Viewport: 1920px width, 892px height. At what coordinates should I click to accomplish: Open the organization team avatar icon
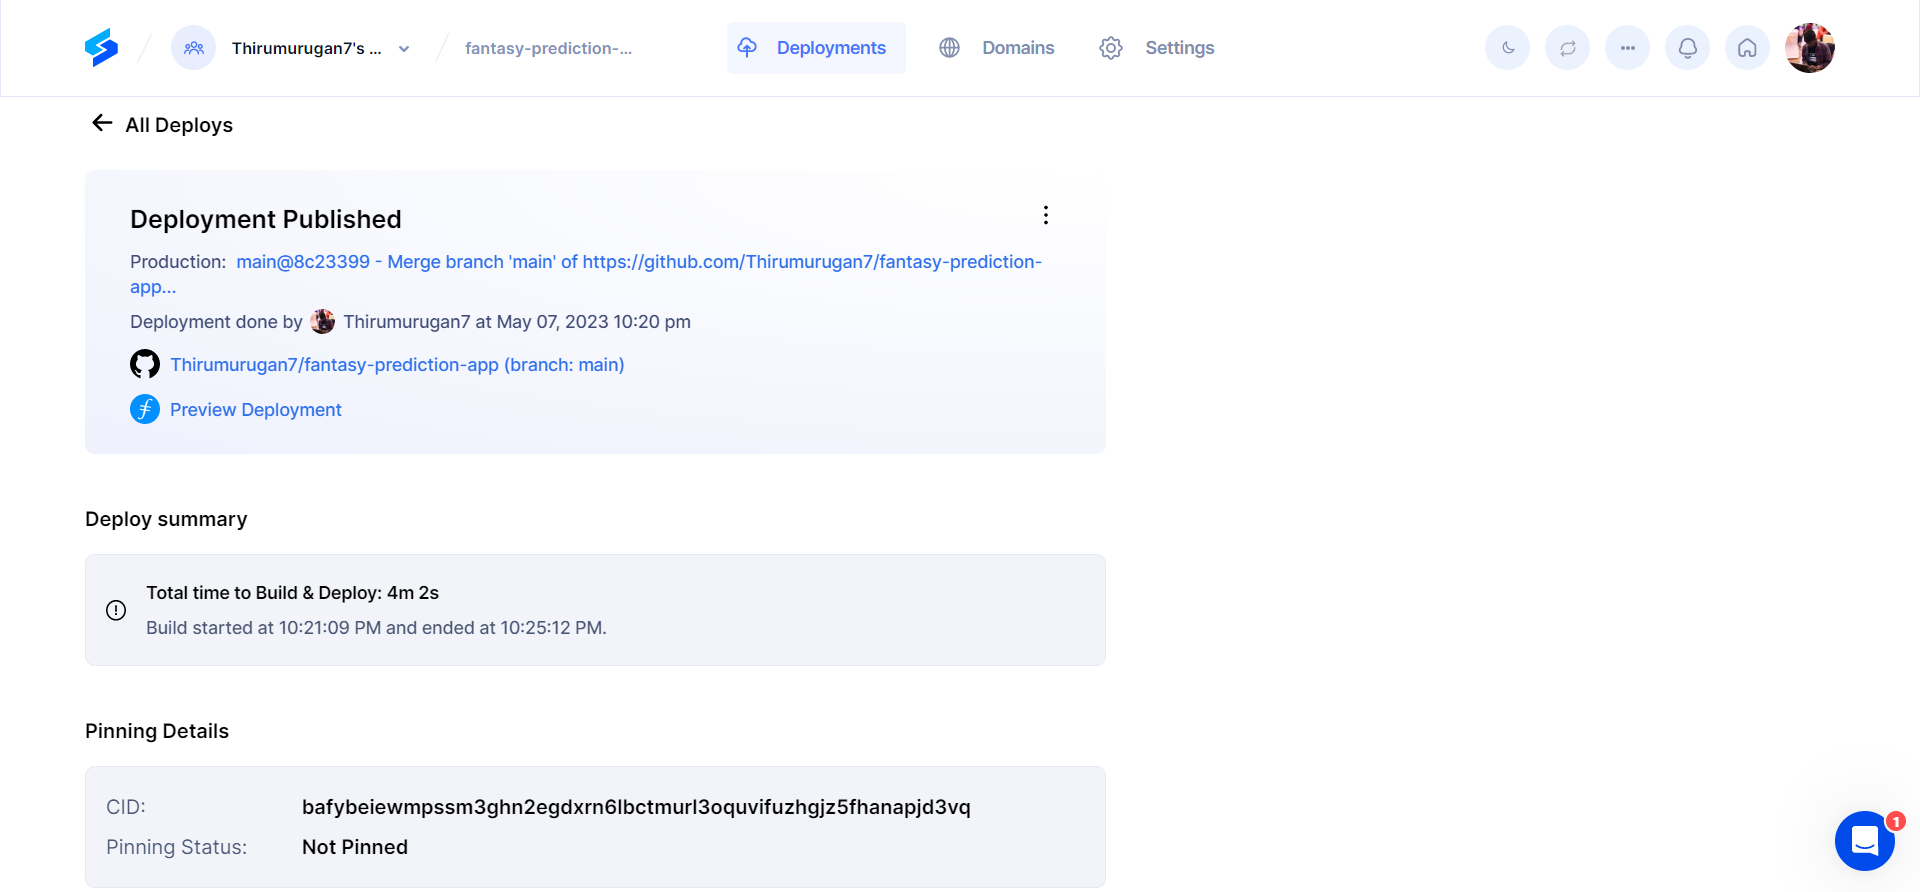point(194,48)
